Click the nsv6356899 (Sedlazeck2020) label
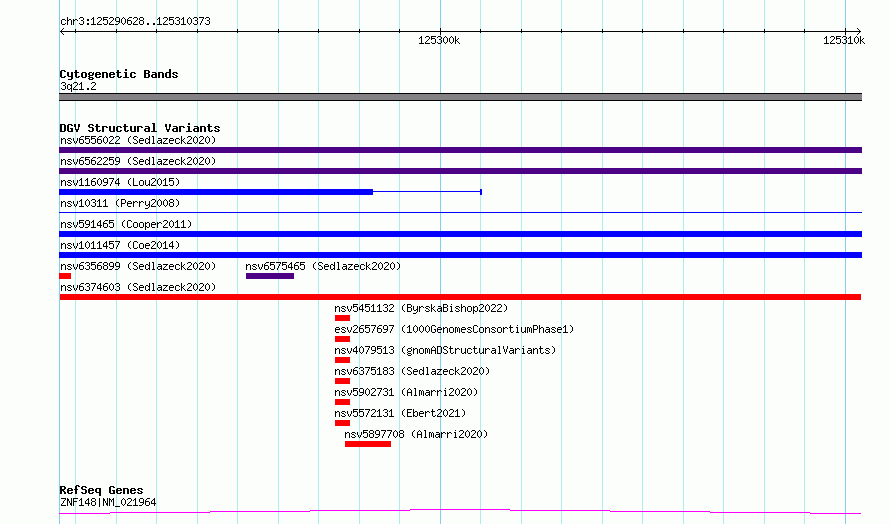This screenshot has width=890, height=524. coord(138,266)
